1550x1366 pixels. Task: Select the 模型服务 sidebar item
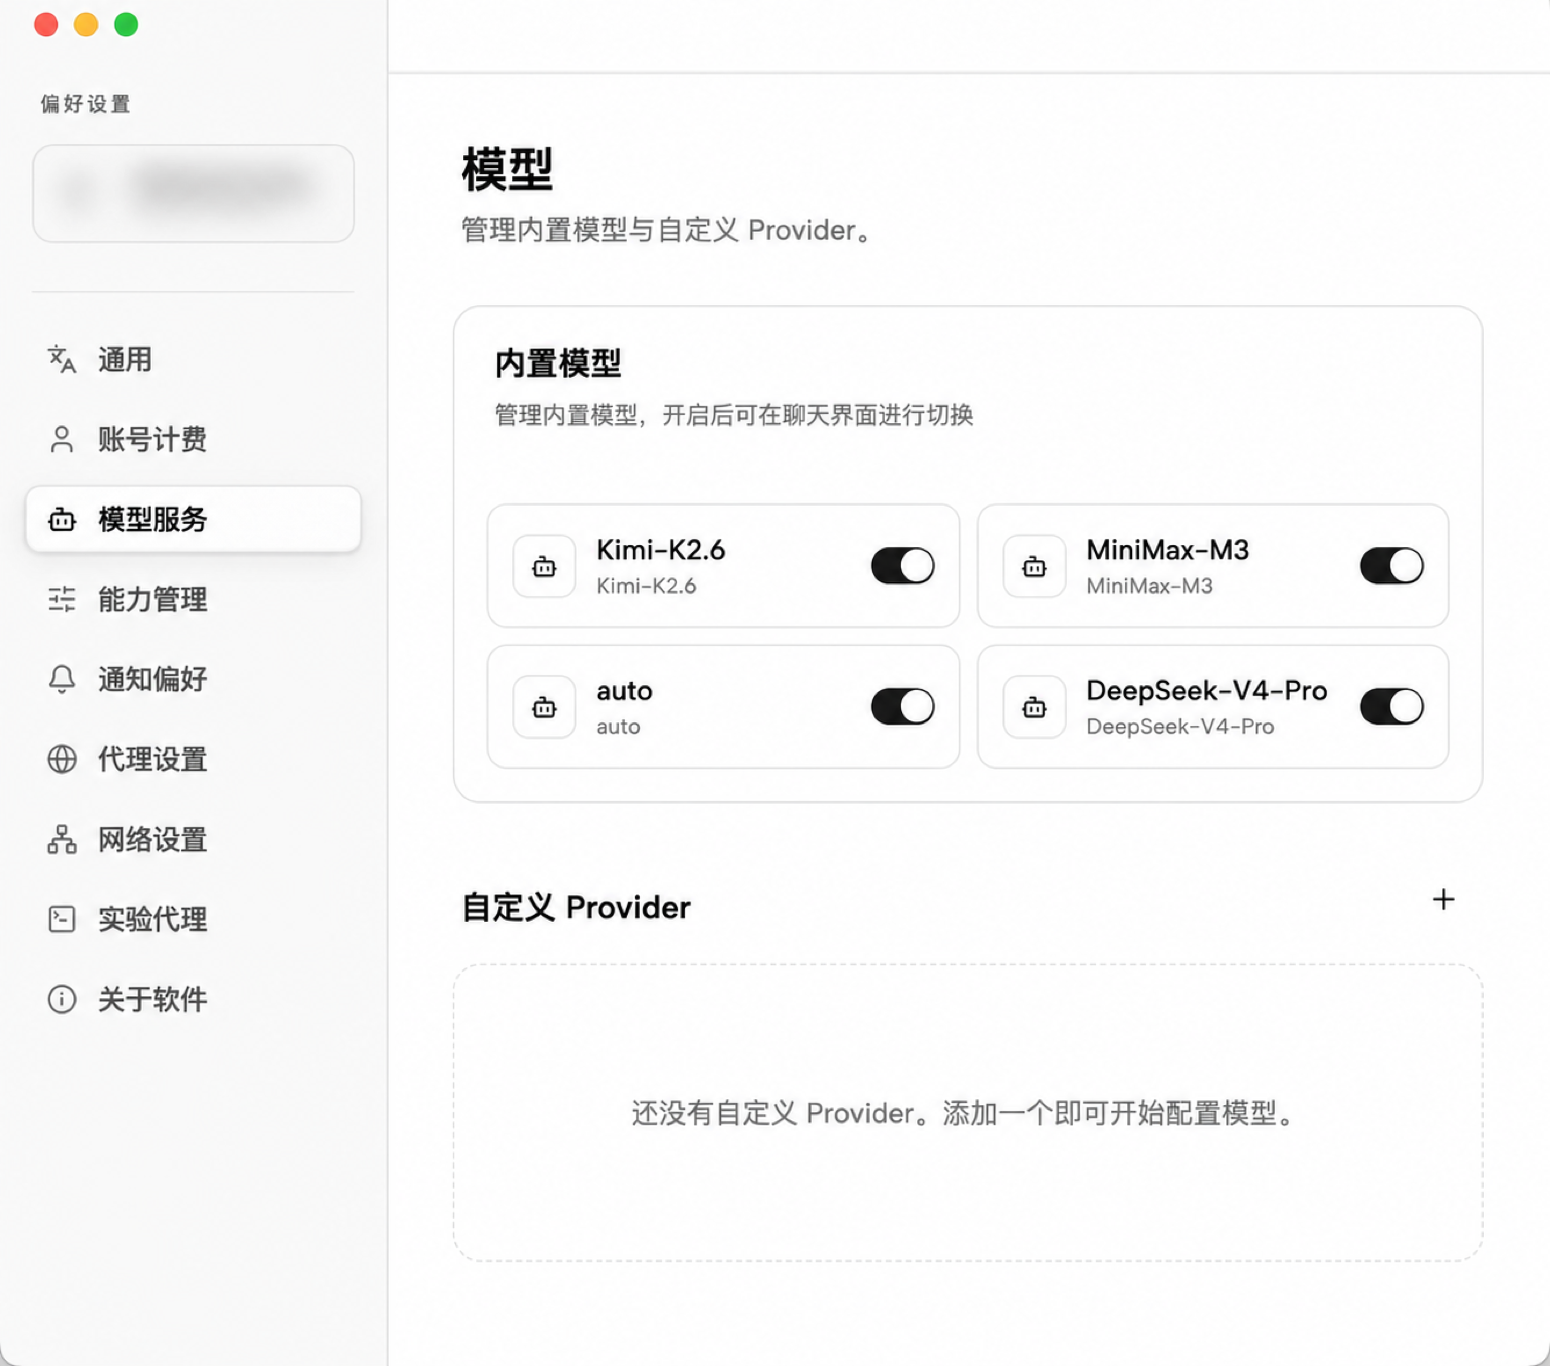coord(193,519)
